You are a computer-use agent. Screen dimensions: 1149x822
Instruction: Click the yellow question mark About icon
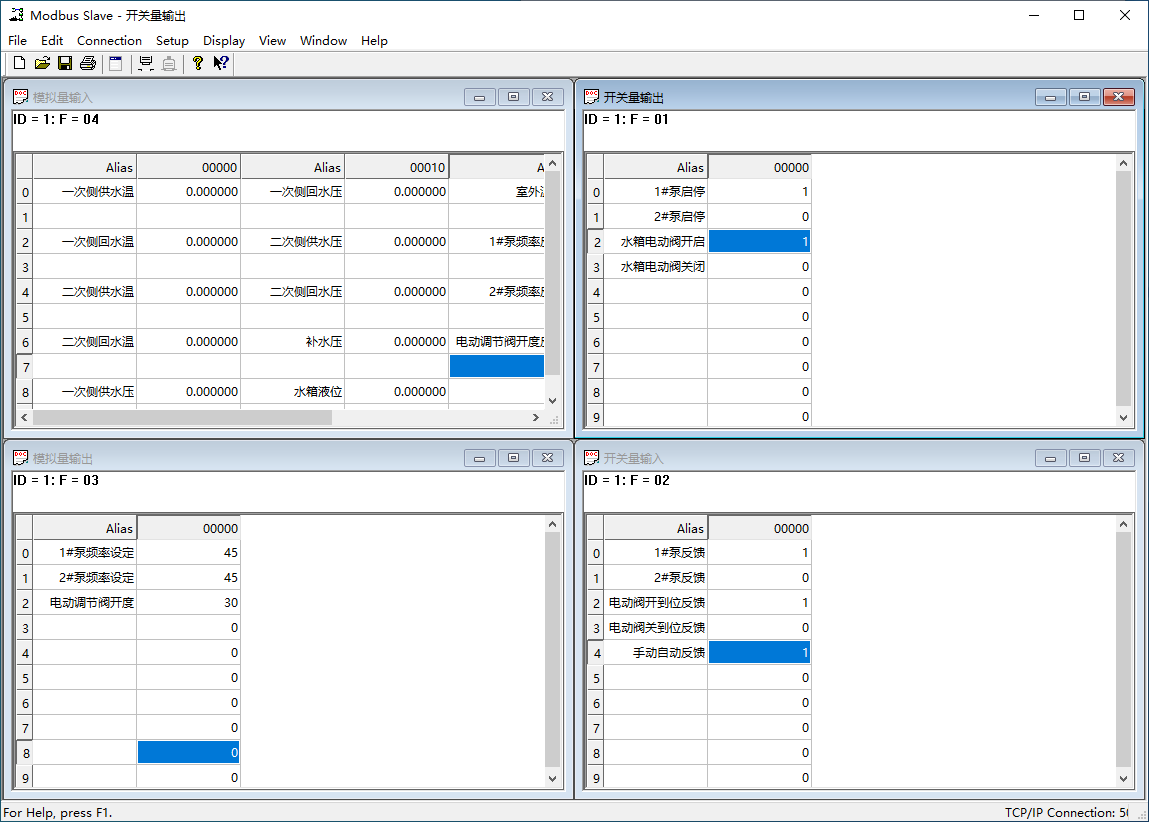[x=197, y=63]
